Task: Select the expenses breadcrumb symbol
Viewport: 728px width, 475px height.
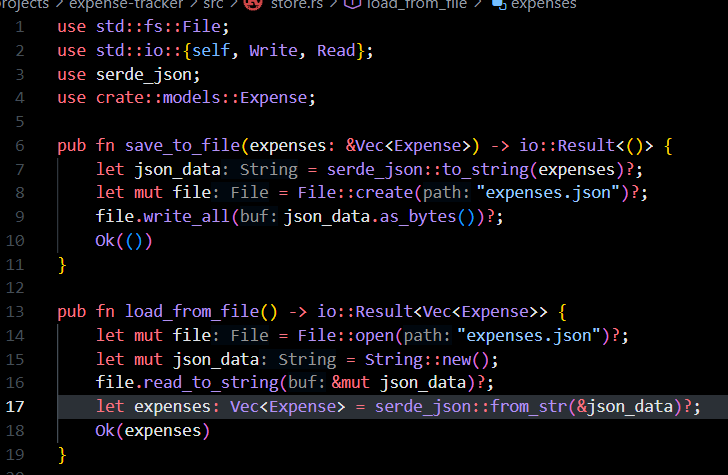Action: 544,5
